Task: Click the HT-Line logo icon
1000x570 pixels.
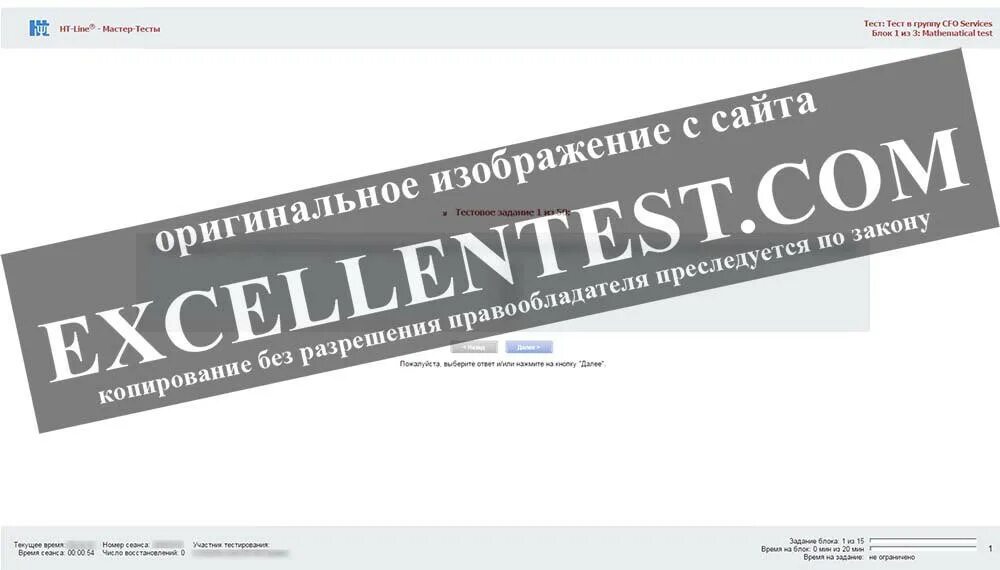Action: [39, 28]
